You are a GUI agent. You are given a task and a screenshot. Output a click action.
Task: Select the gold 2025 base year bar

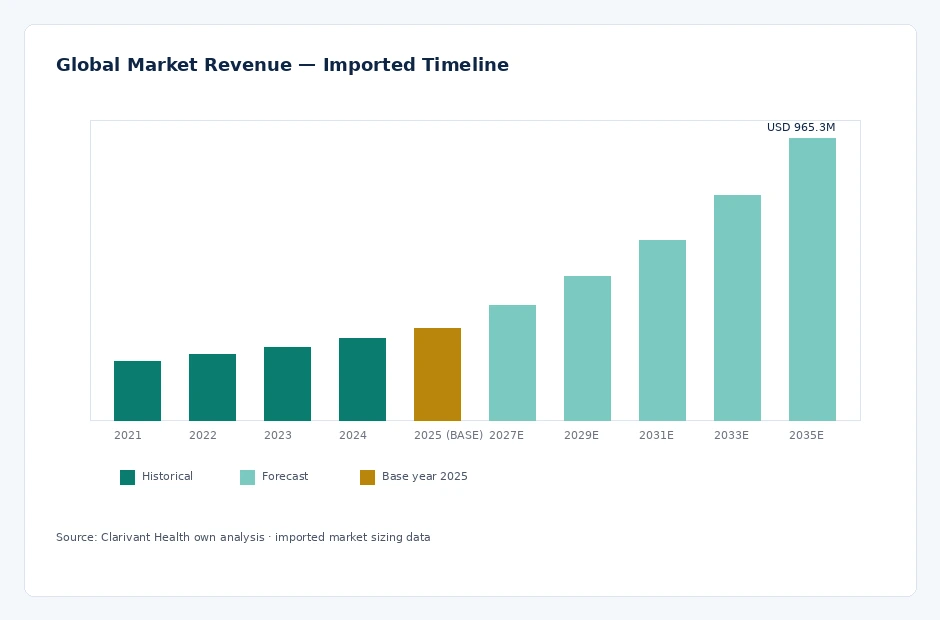tap(437, 374)
